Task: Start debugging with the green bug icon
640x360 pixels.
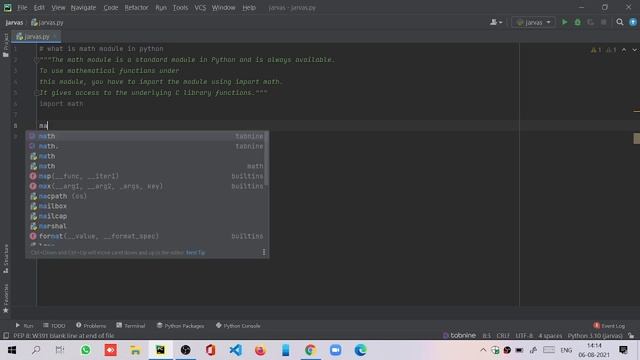Action: coord(578,22)
